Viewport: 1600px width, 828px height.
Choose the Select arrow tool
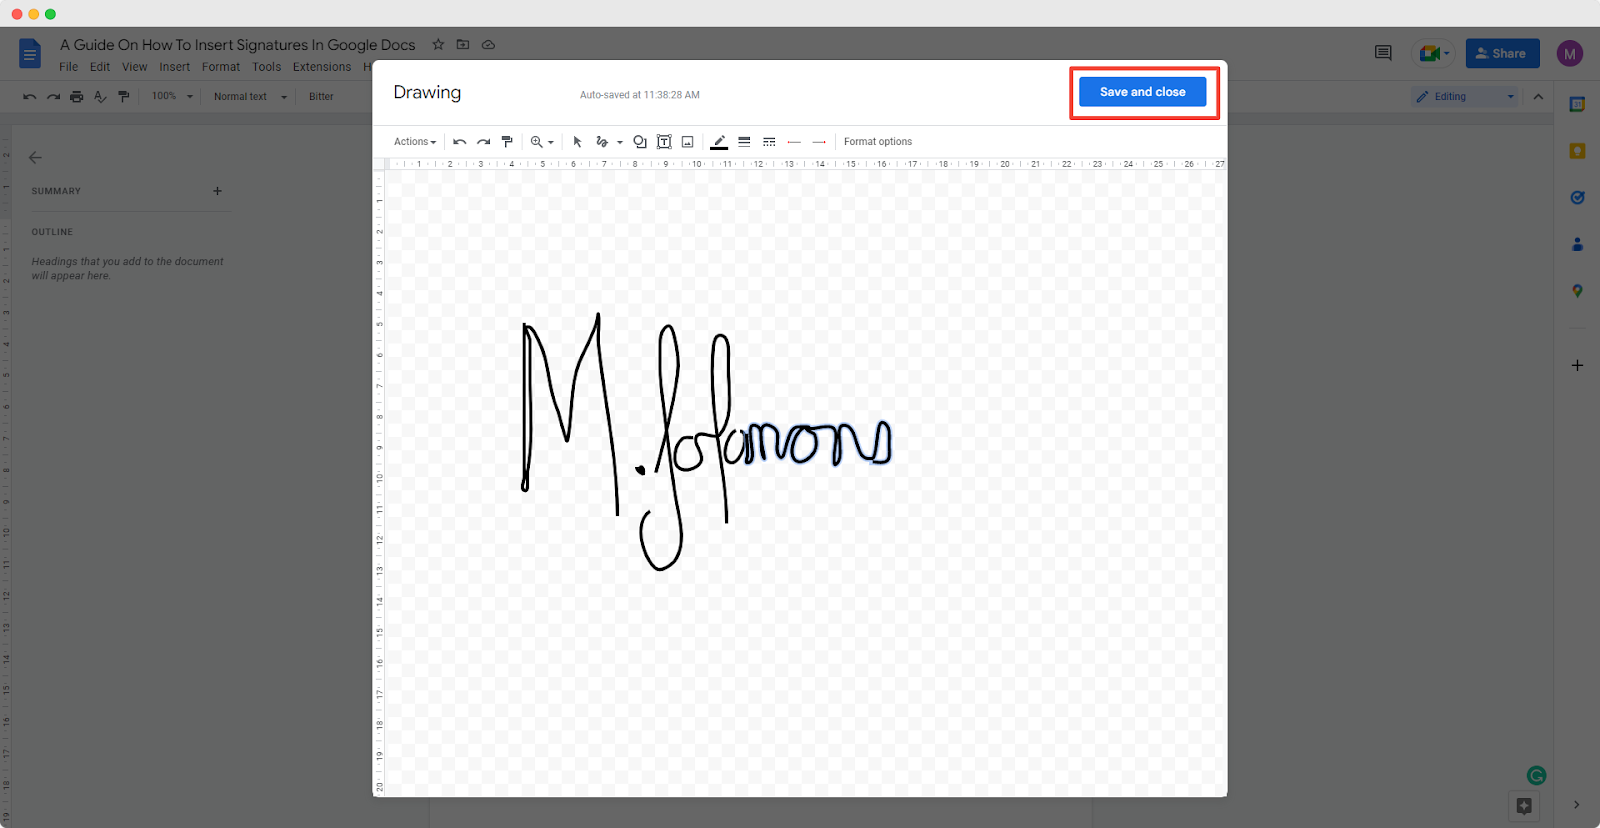577,142
